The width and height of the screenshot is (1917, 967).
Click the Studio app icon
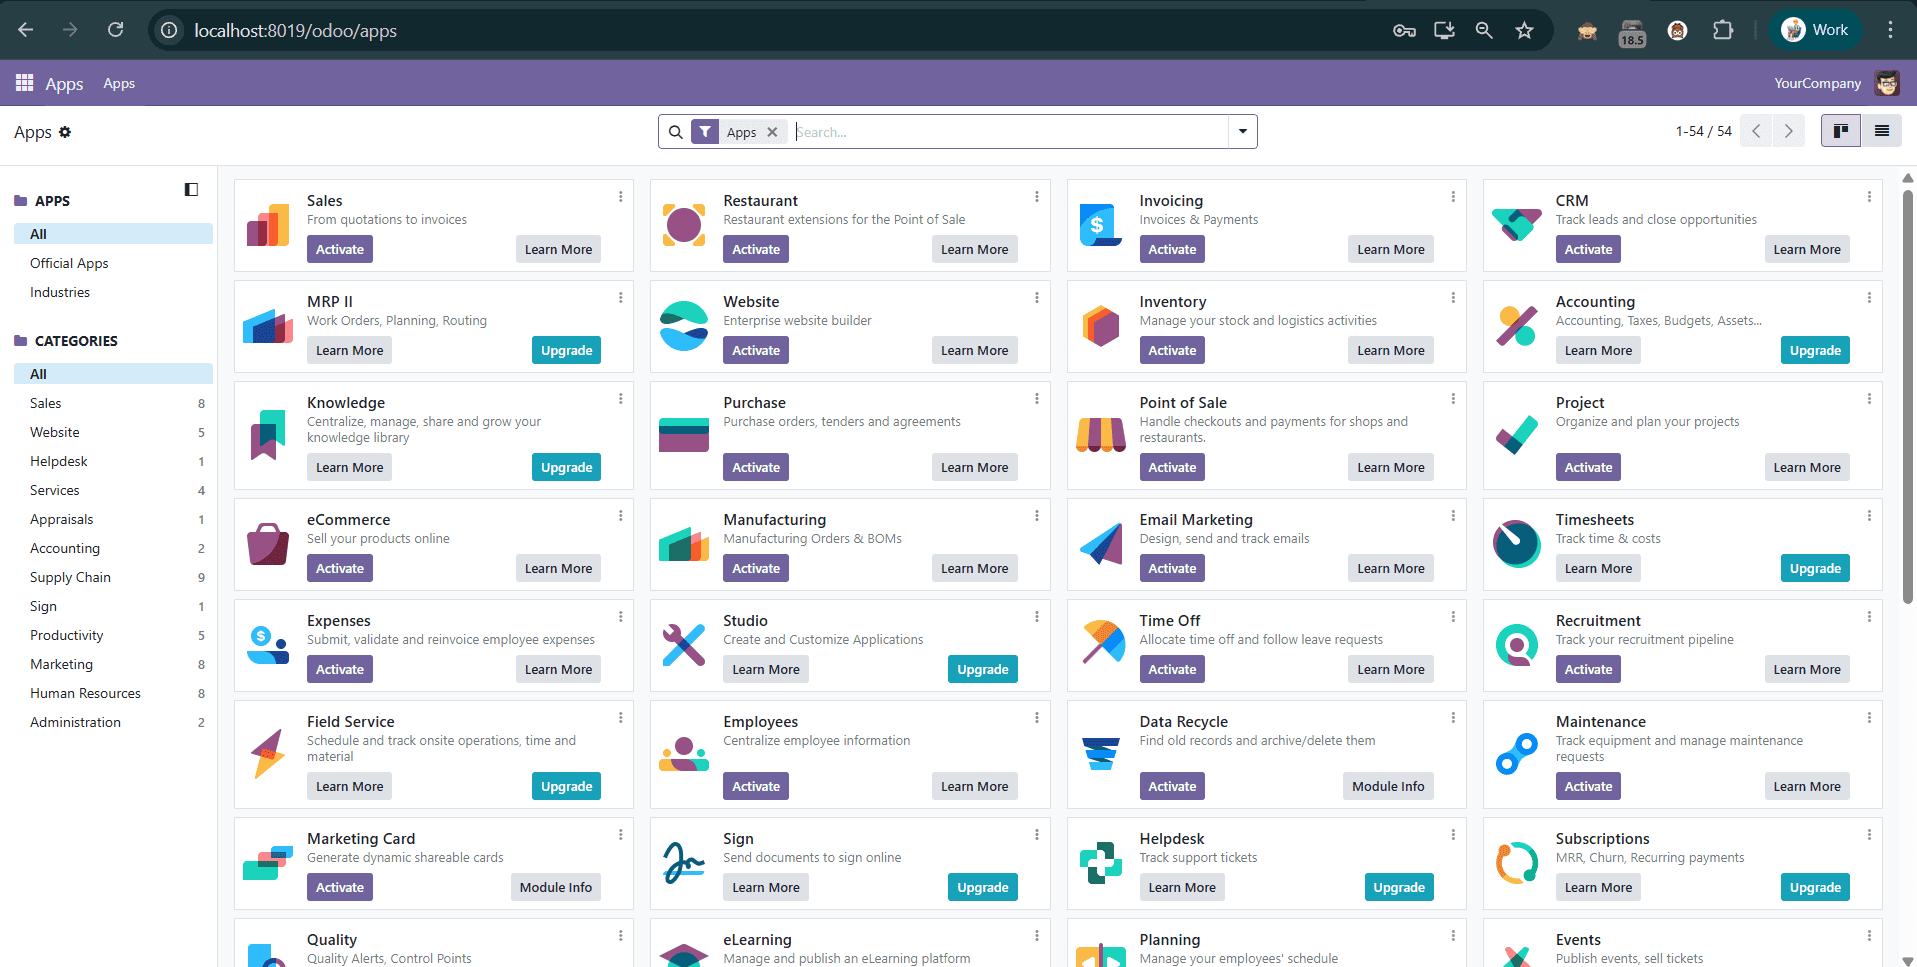684,645
